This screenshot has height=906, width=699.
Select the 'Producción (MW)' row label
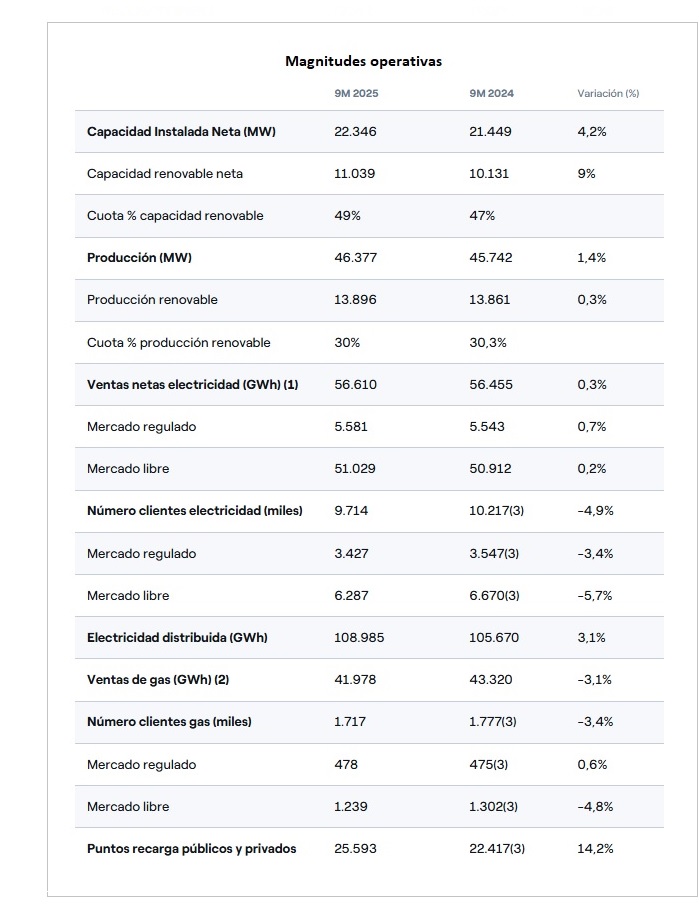coord(139,258)
